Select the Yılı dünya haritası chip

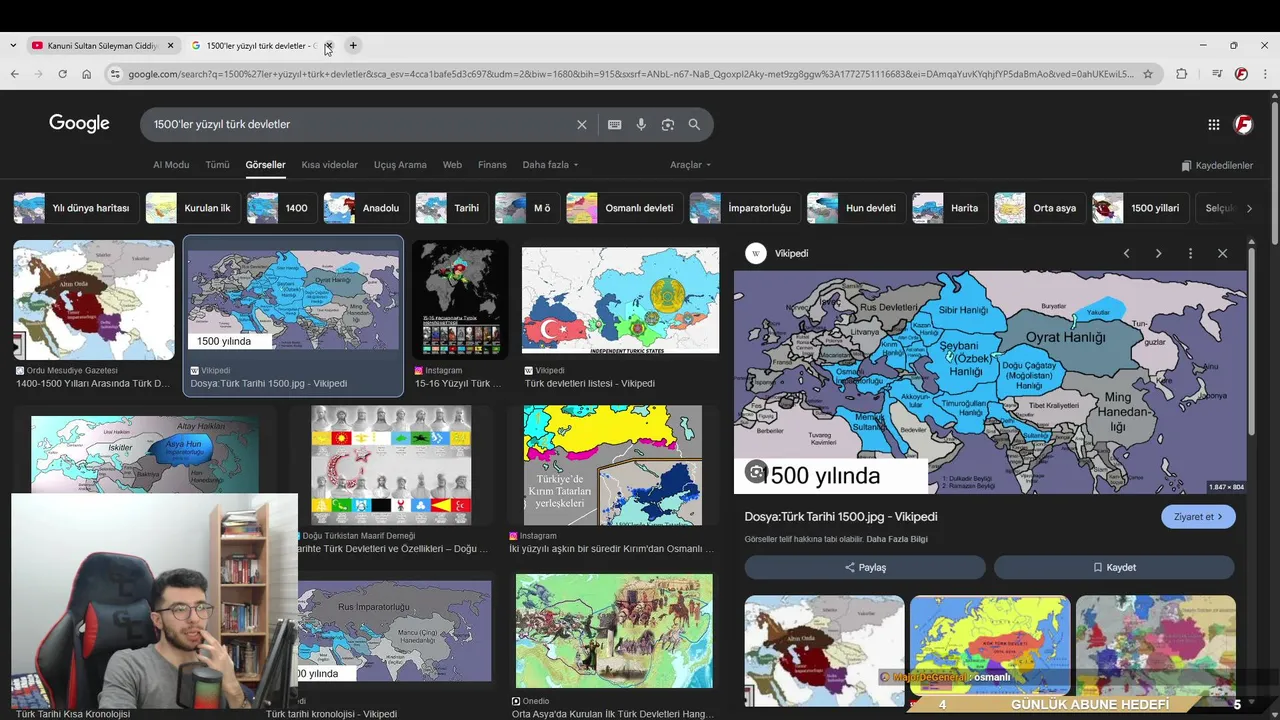(75, 208)
